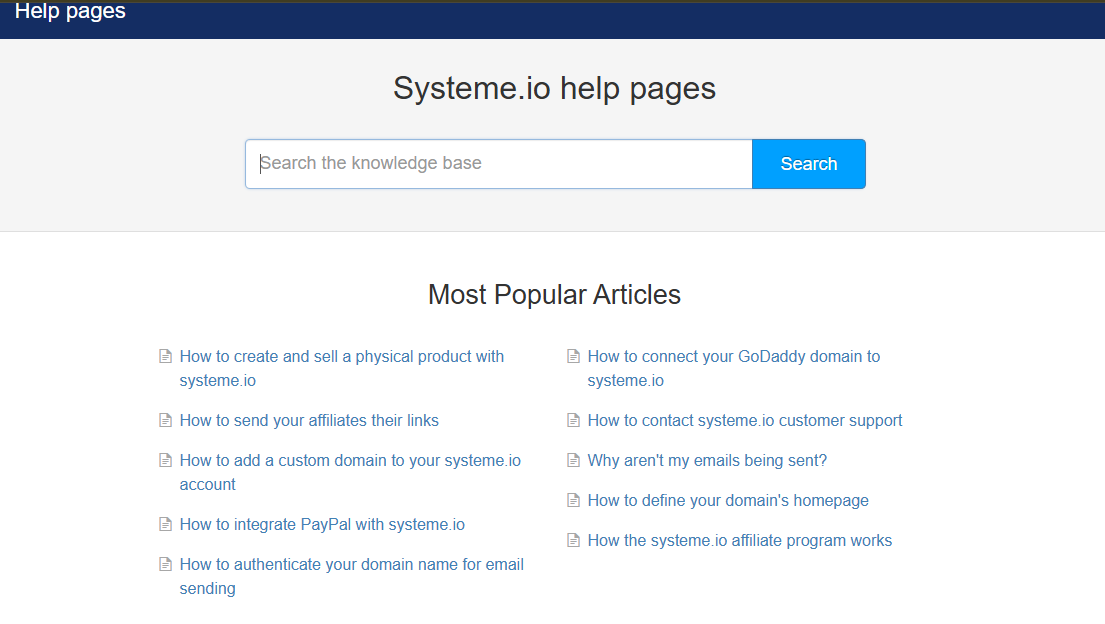This screenshot has height=624, width=1105.
Task: Open "How to send your affiliates their links"
Action: 308,420
